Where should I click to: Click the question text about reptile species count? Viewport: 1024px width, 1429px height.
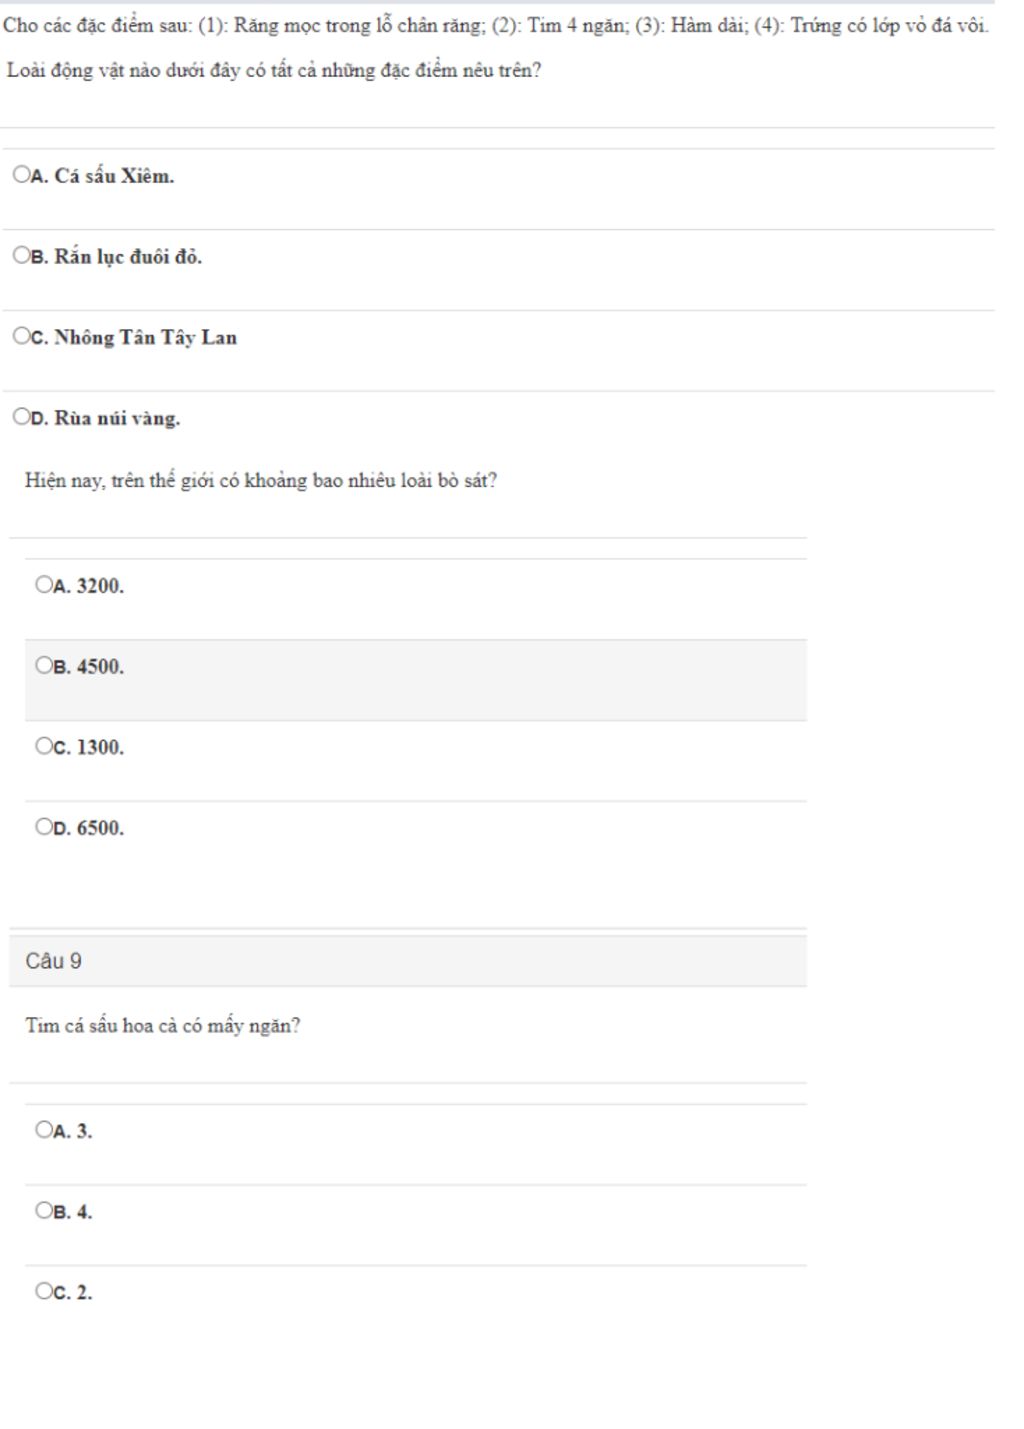coord(261,481)
